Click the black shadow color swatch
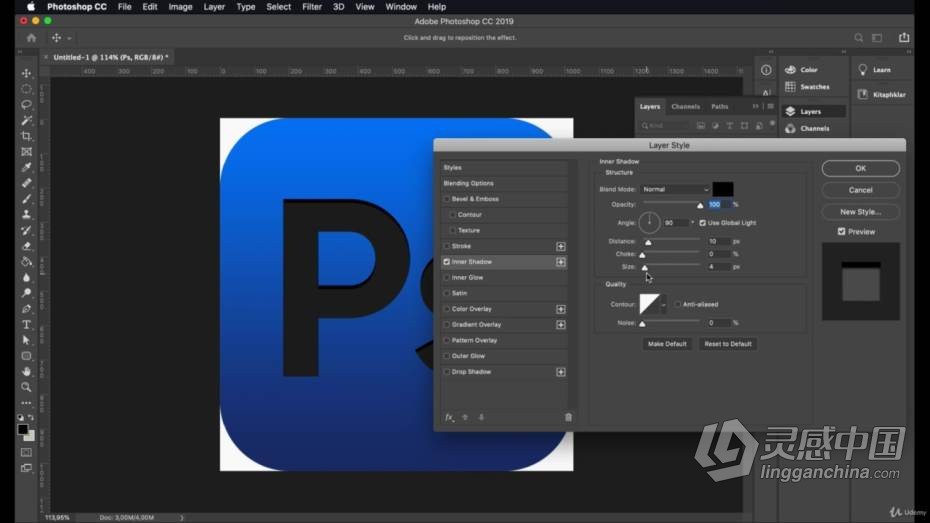This screenshot has height=523, width=930. tap(722, 189)
